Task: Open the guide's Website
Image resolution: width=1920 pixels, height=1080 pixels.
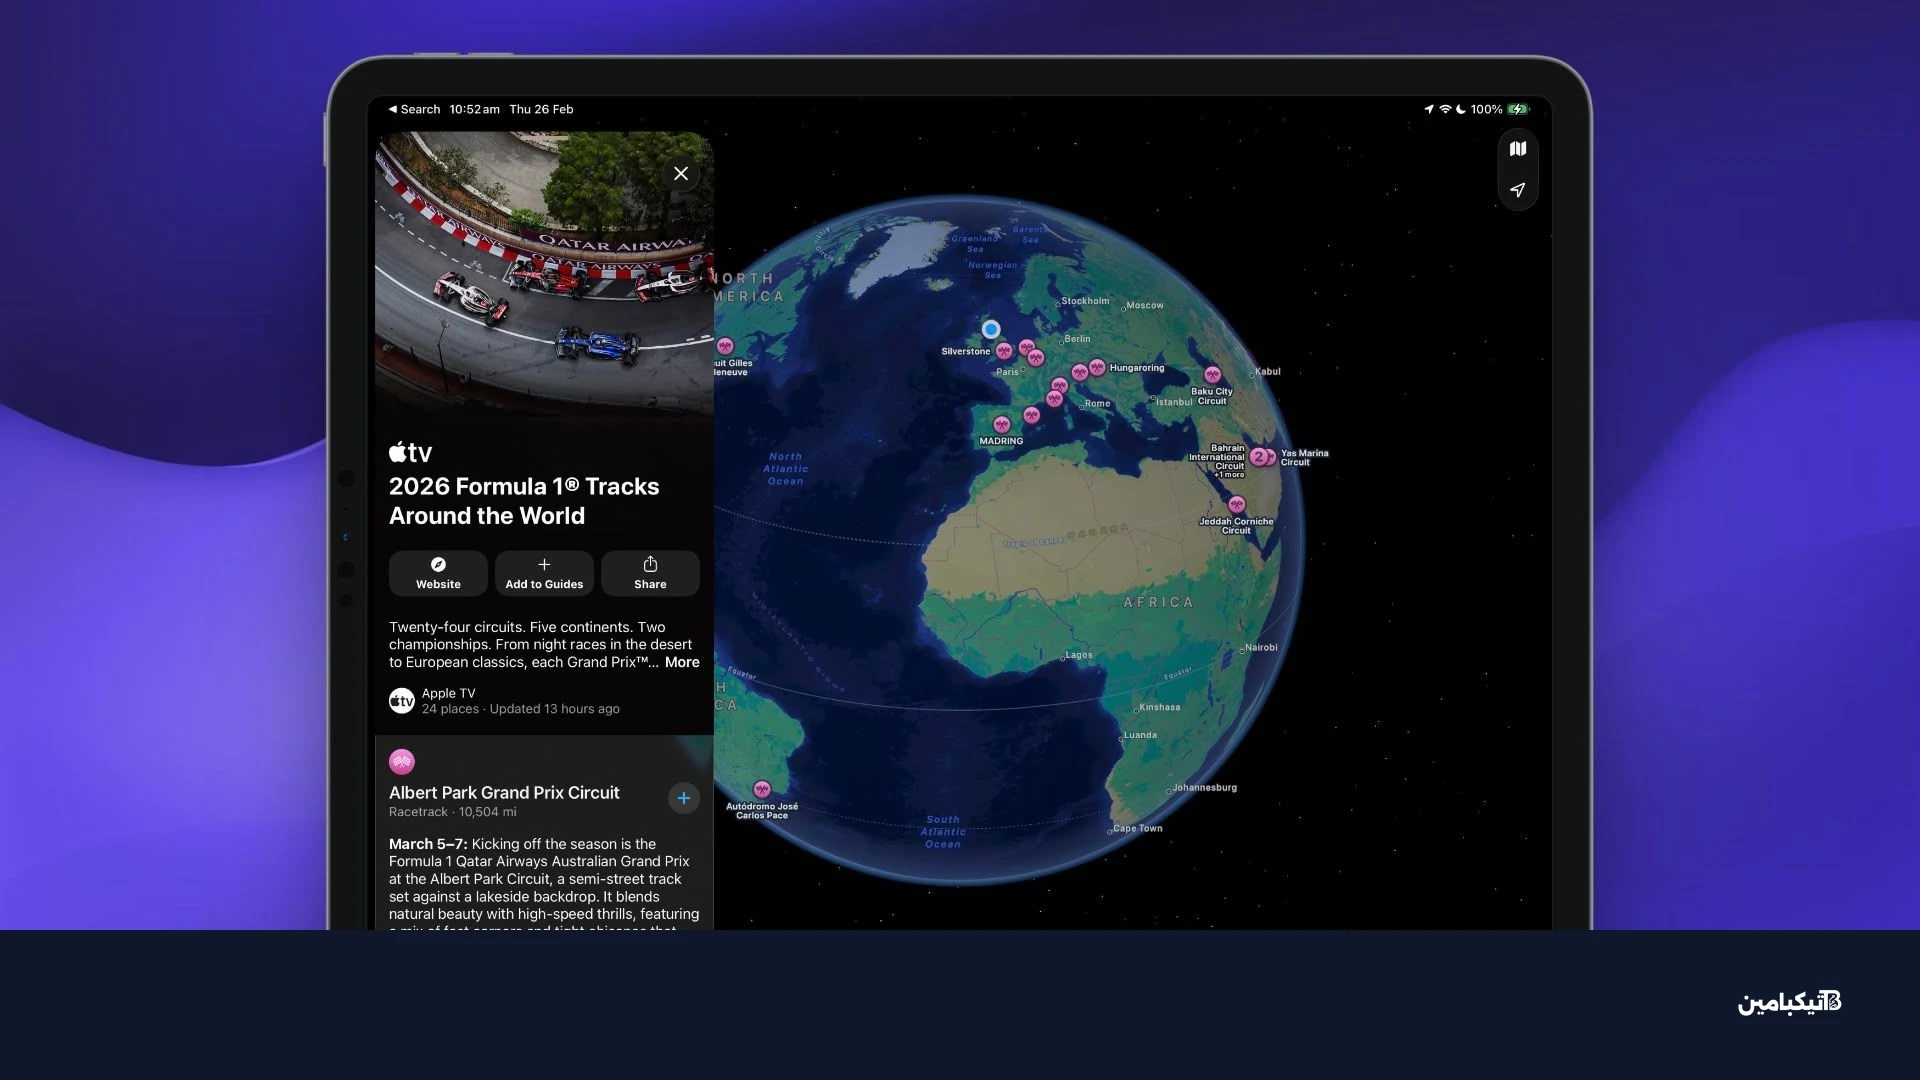Action: click(x=438, y=572)
